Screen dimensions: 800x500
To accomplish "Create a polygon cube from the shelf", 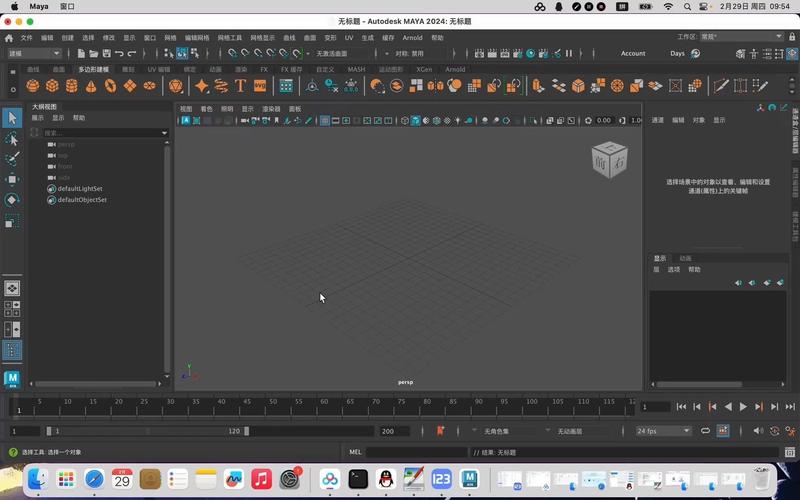I will click(x=52, y=86).
